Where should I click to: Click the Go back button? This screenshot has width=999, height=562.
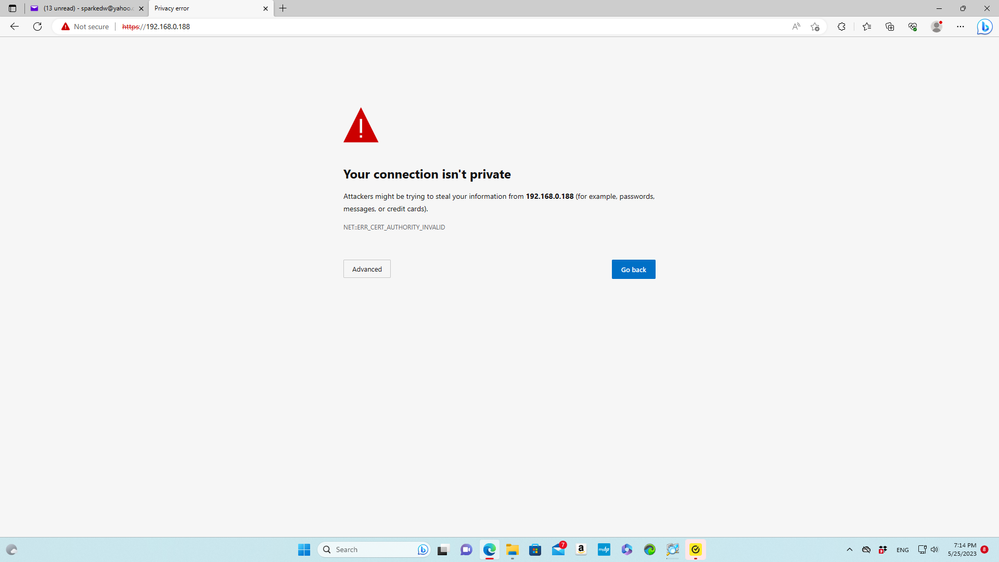pyautogui.click(x=633, y=270)
